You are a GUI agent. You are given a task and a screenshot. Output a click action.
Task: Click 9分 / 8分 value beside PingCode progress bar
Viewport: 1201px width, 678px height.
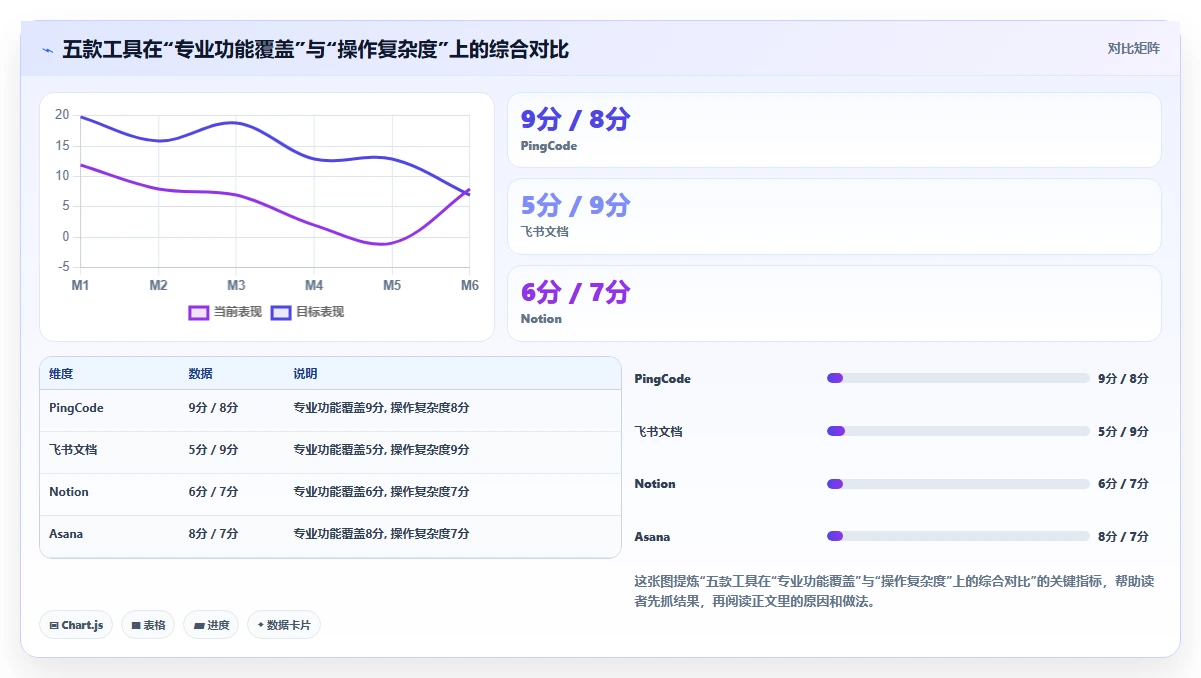[1123, 379]
